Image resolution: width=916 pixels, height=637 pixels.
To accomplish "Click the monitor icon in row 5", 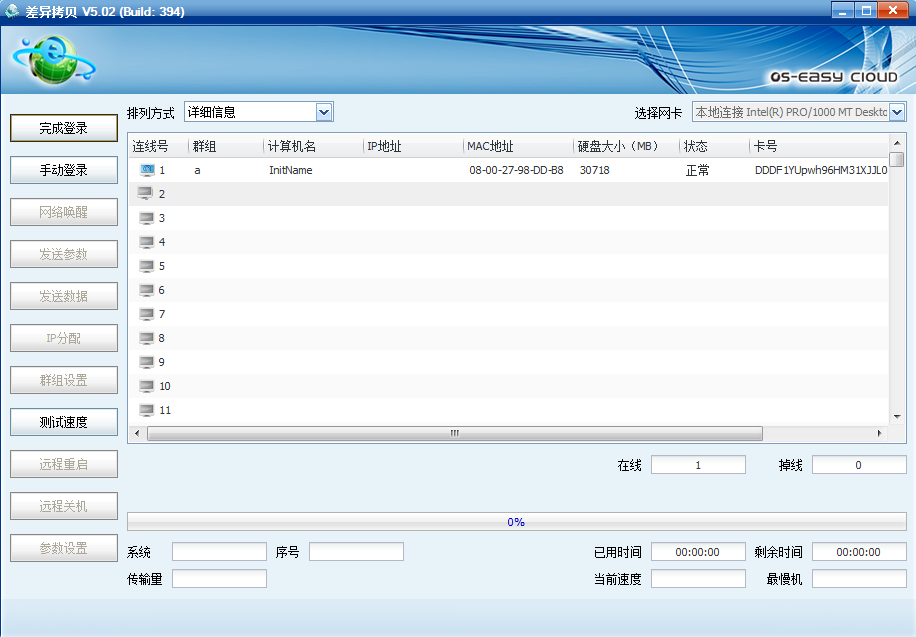I will point(147,266).
